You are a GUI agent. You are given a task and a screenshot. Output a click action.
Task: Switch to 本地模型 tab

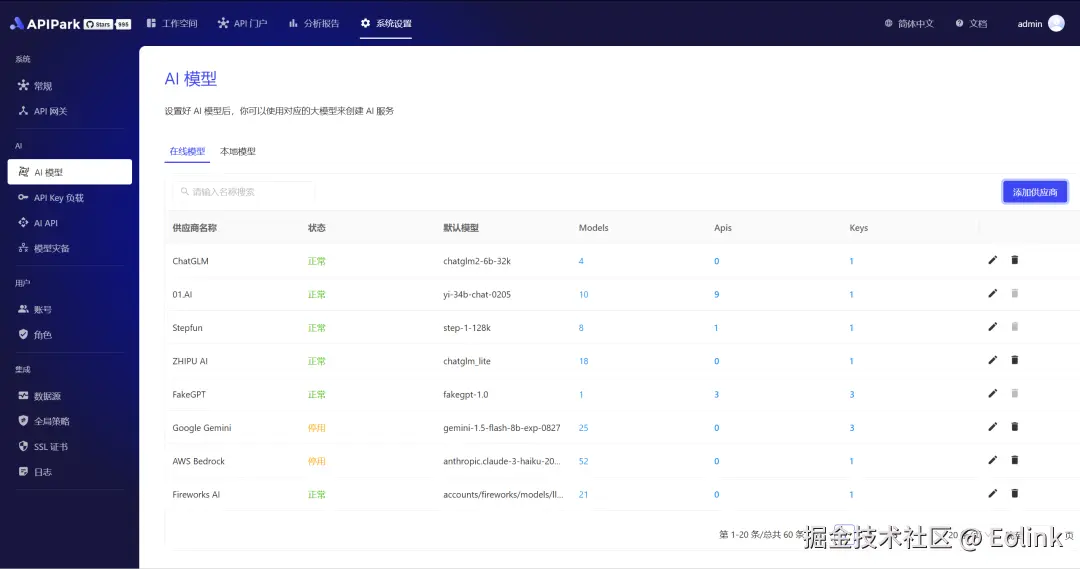(238, 152)
